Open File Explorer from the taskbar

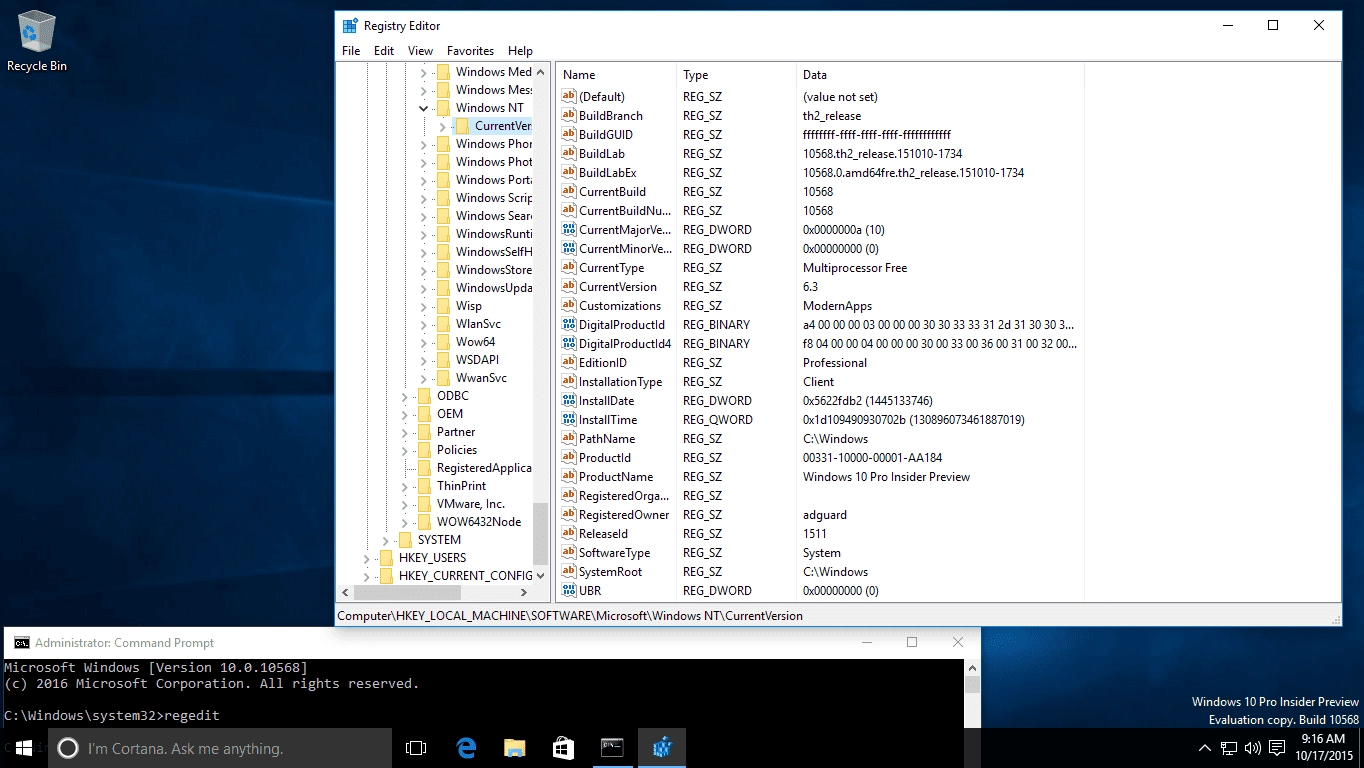pyautogui.click(x=514, y=748)
